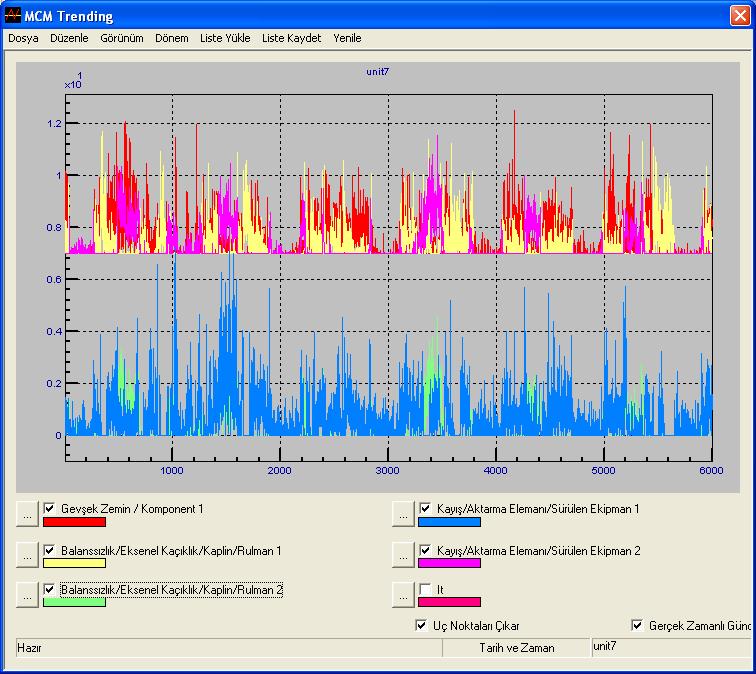Viewport: 756px width, 674px height.
Task: Click the browse button beside Gevşek Zemin
Action: 28,513
